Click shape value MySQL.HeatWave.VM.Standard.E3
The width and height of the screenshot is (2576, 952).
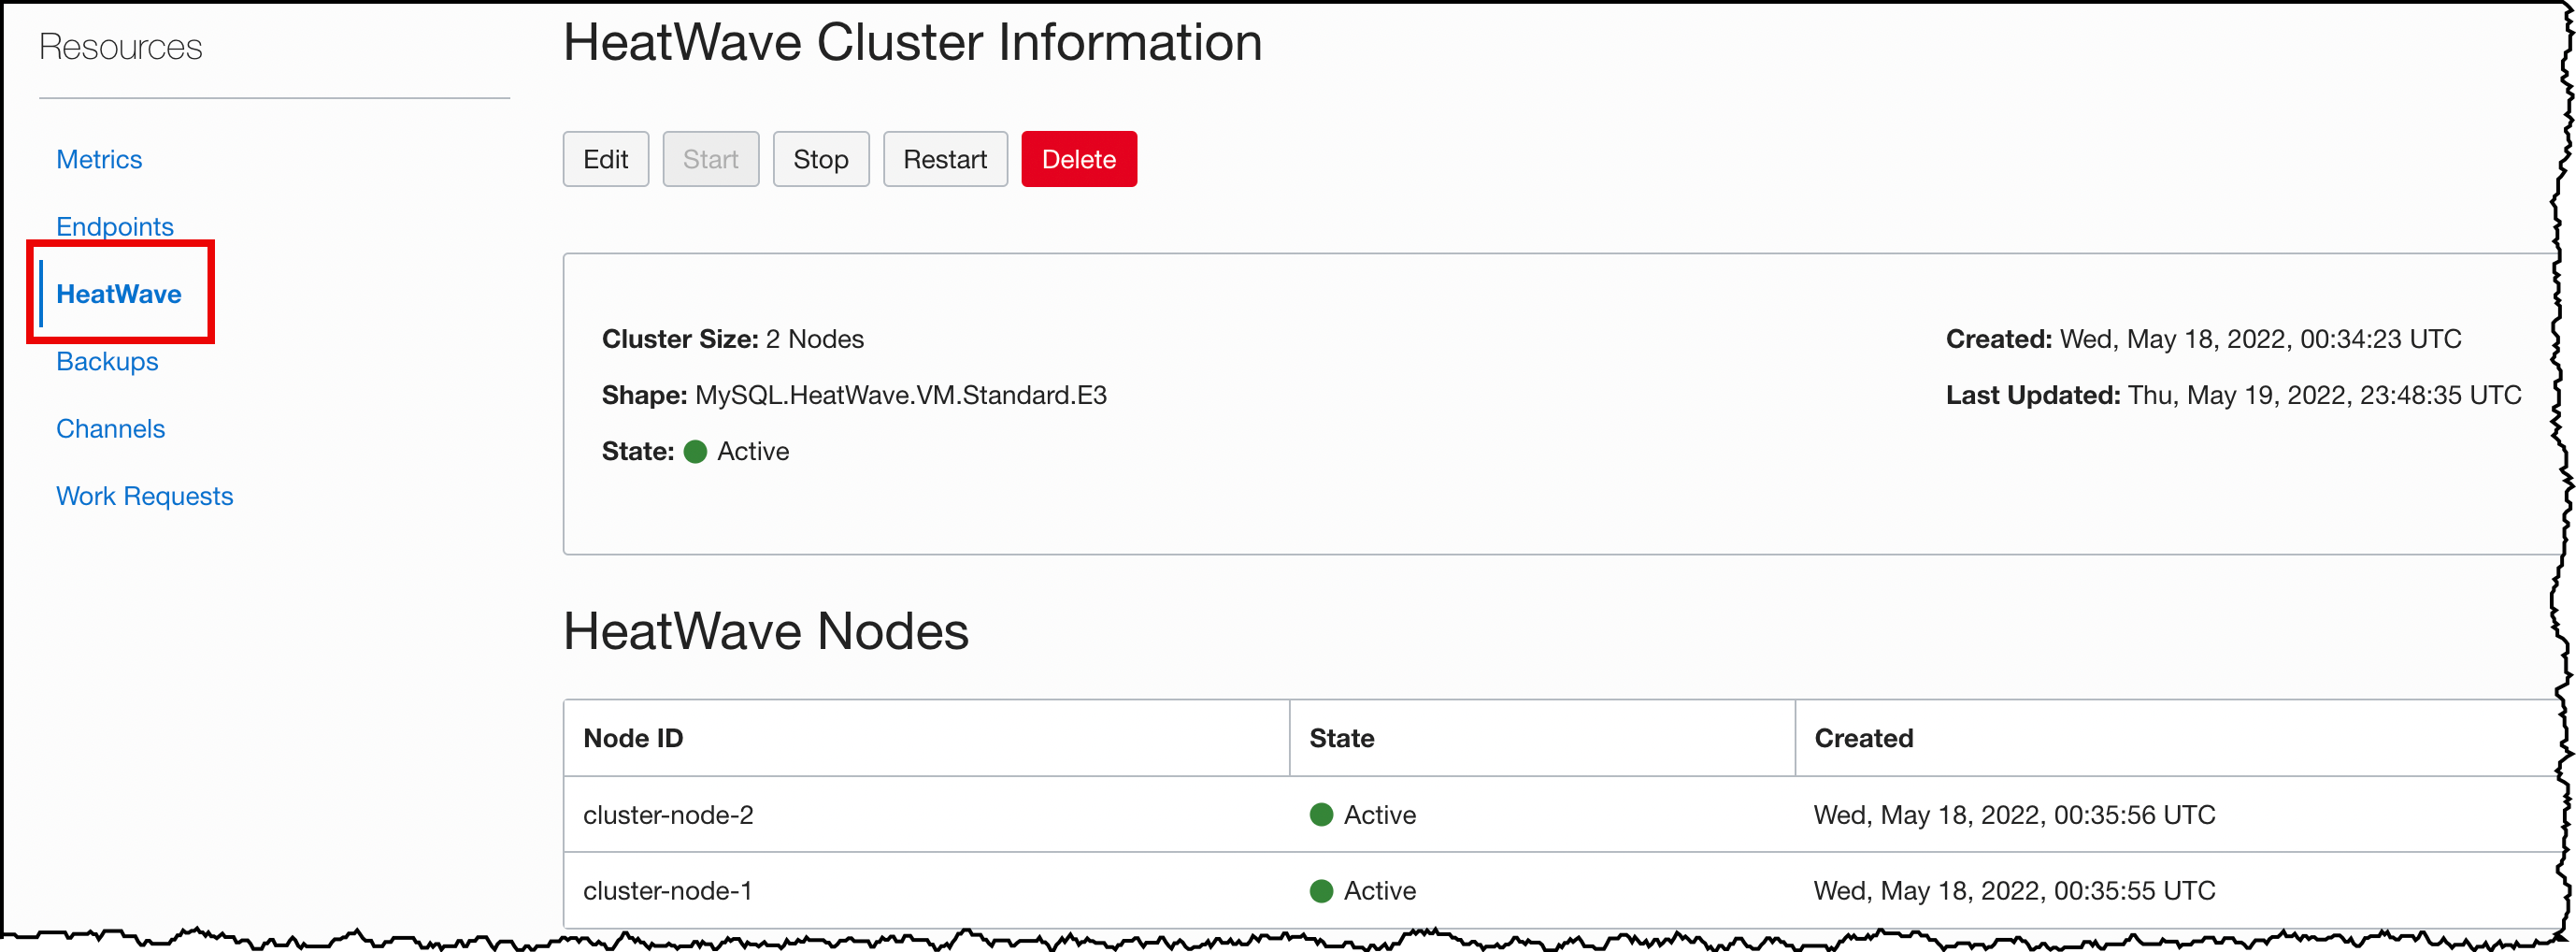(x=900, y=395)
